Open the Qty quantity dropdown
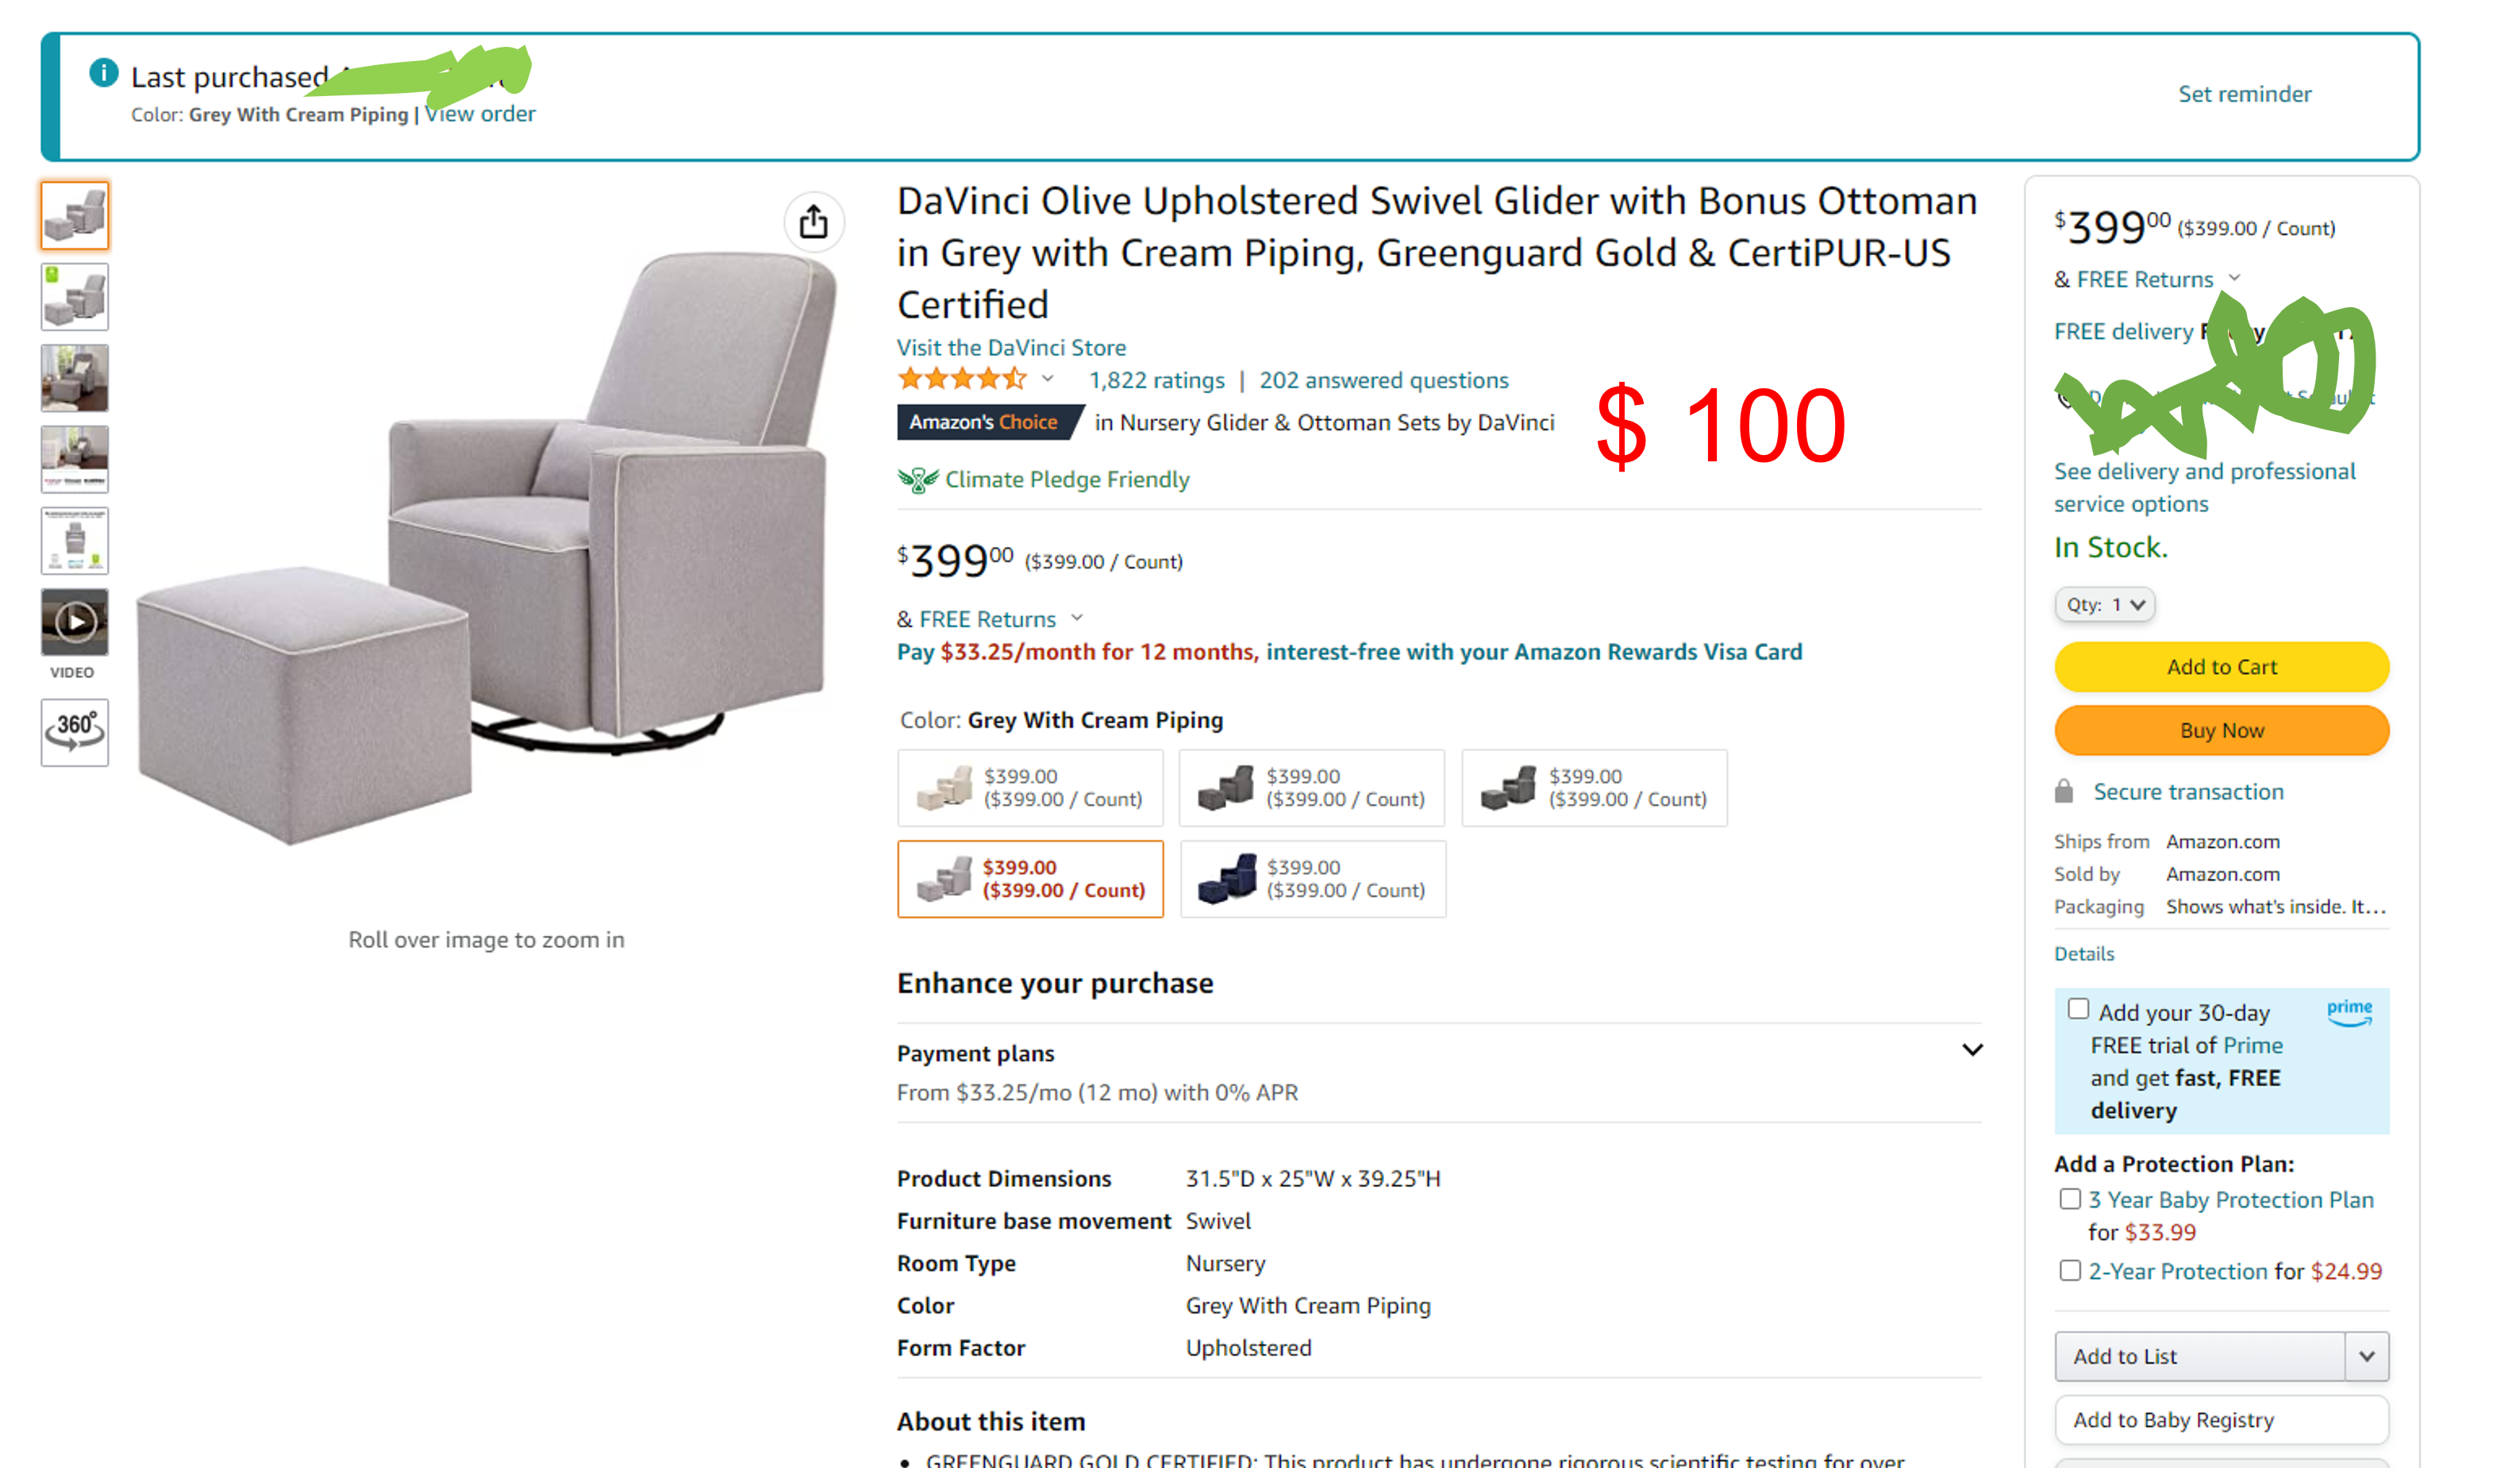The image size is (2520, 1468). click(2104, 605)
